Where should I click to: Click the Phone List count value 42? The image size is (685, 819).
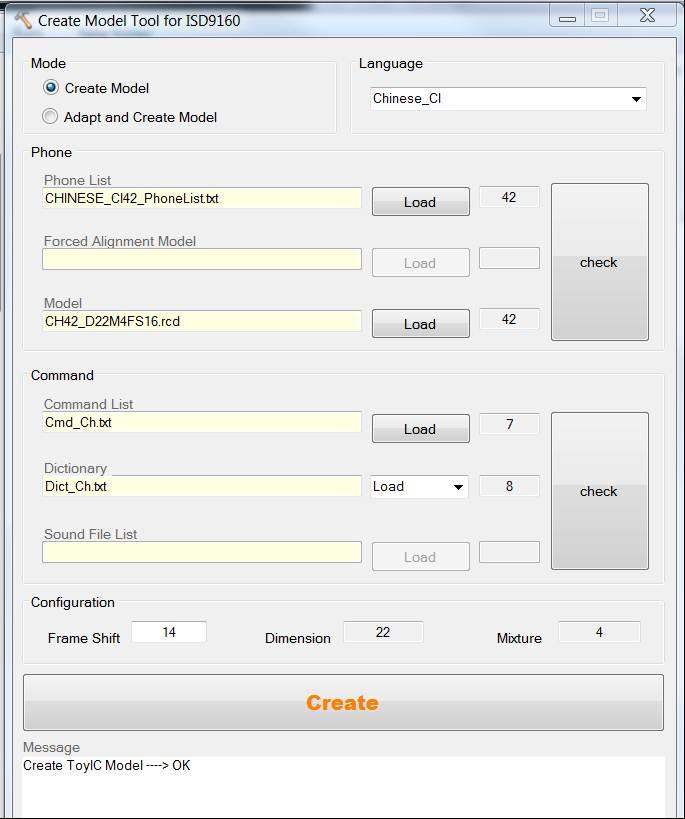click(509, 197)
